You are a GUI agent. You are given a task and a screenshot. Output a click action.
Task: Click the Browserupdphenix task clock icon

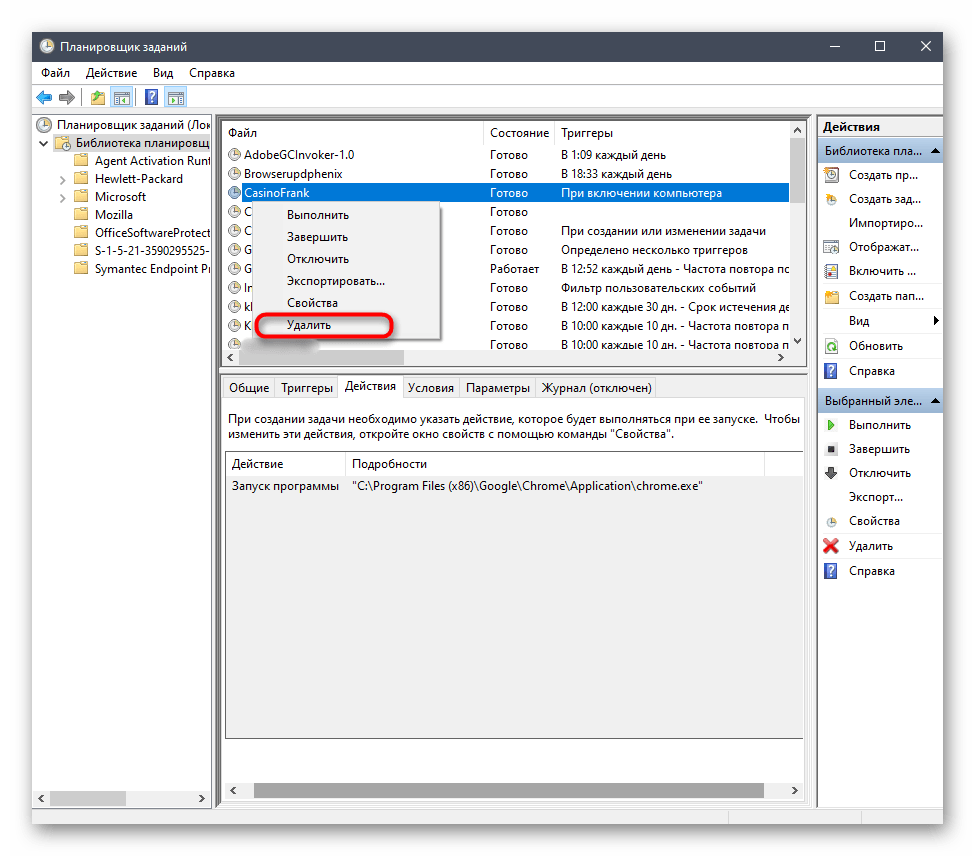[234, 174]
